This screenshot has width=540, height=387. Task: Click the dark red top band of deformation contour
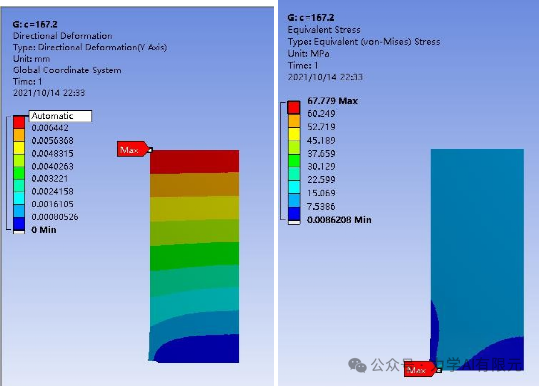(x=195, y=161)
